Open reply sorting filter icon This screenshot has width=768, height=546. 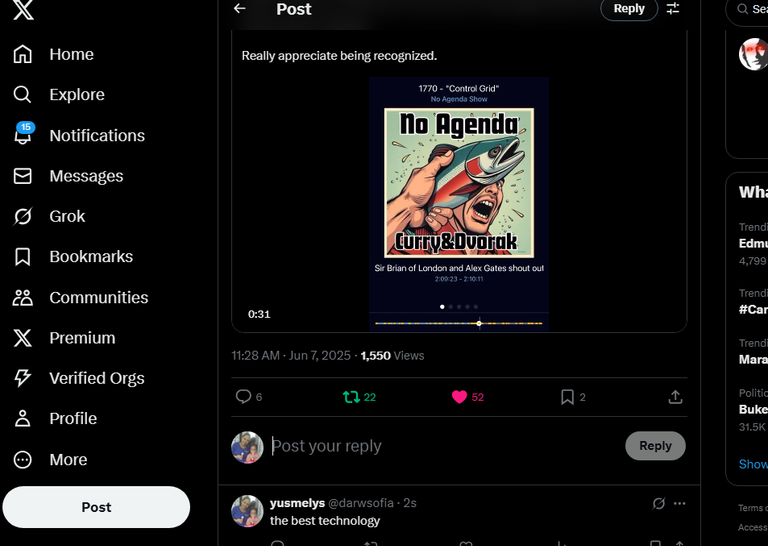(x=673, y=8)
